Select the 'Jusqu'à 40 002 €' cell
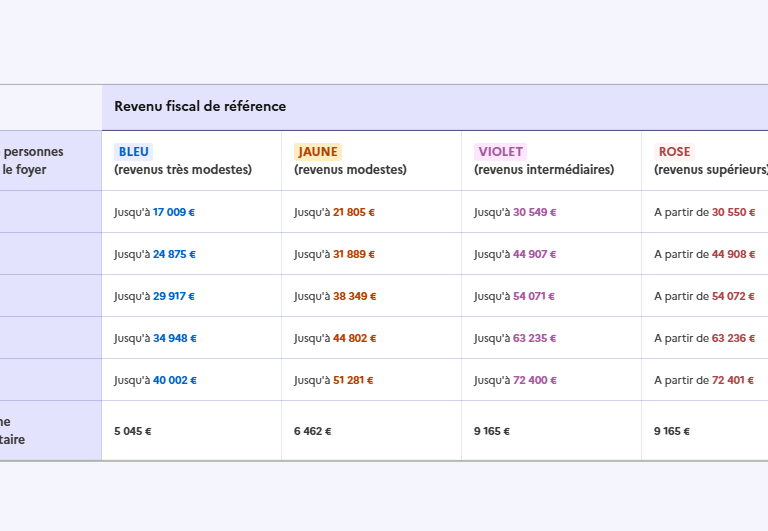The height and width of the screenshot is (531, 768). tap(155, 380)
